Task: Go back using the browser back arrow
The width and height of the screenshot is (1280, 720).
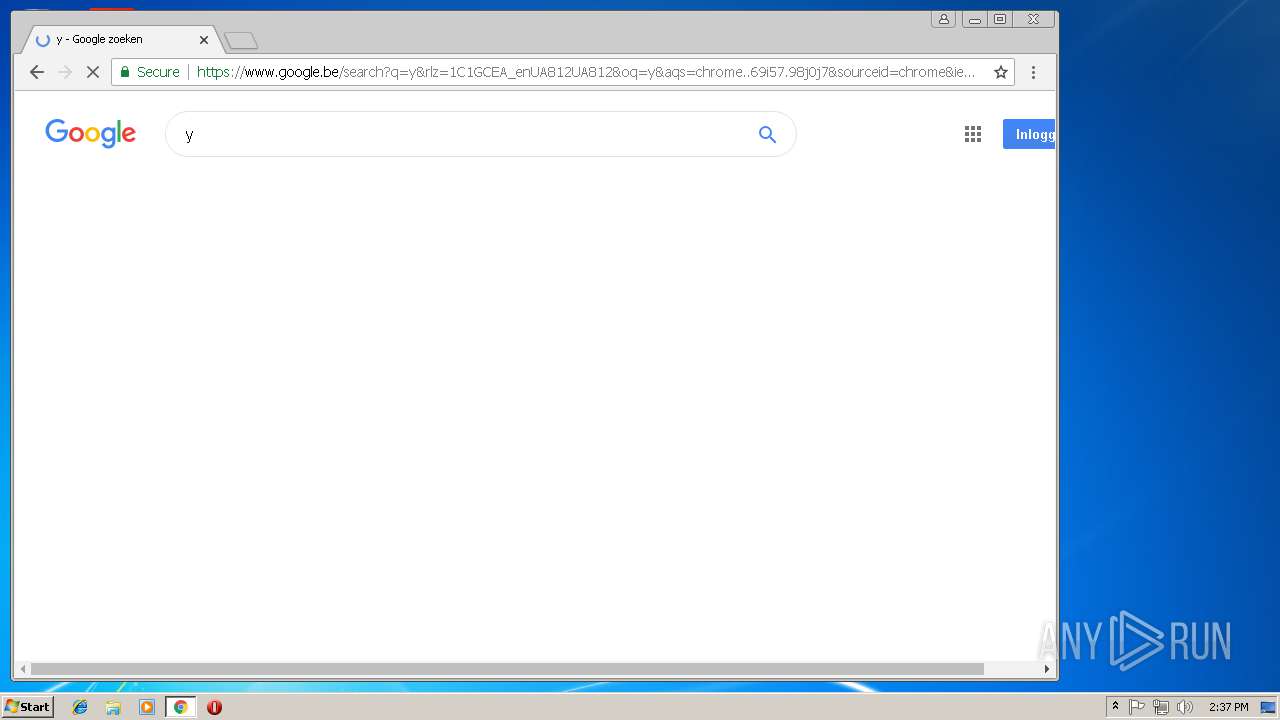Action: 37,72
